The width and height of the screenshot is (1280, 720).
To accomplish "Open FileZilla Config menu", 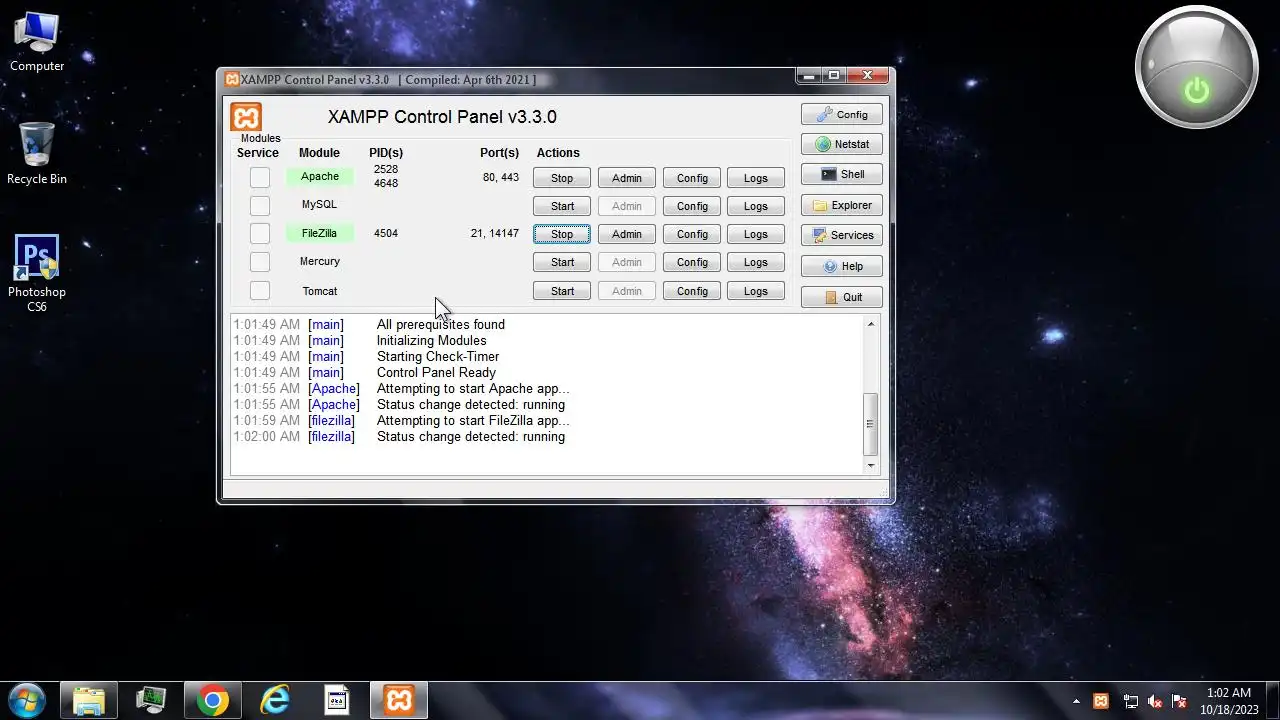I will 692,234.
